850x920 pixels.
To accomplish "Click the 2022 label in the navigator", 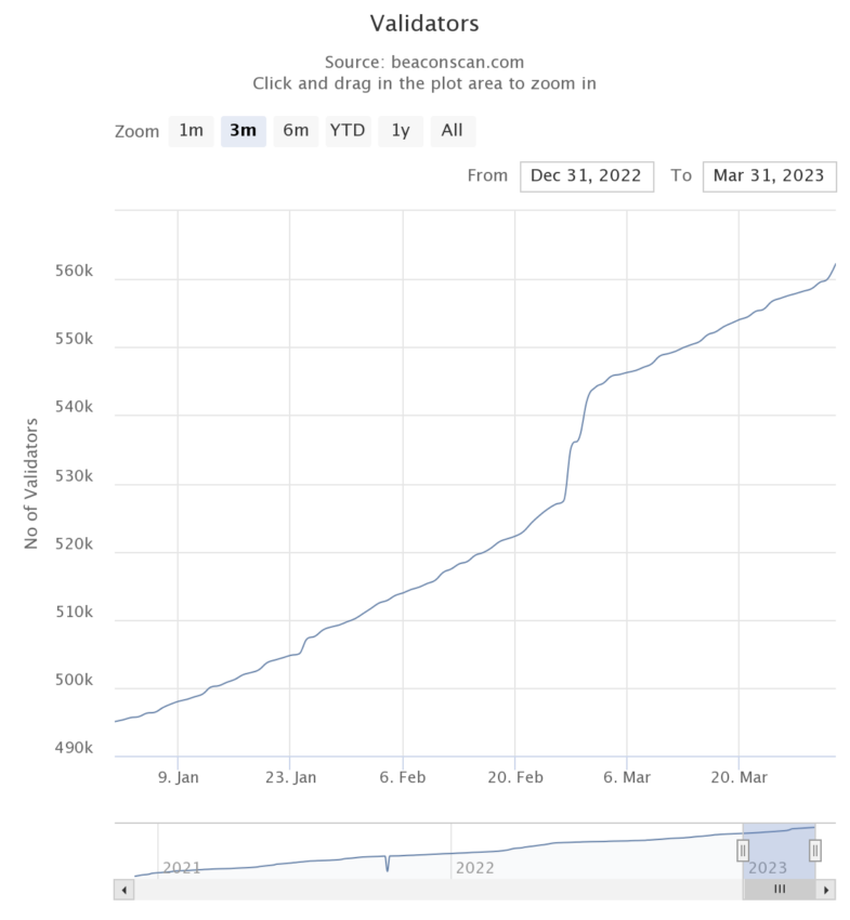I will 474,869.
